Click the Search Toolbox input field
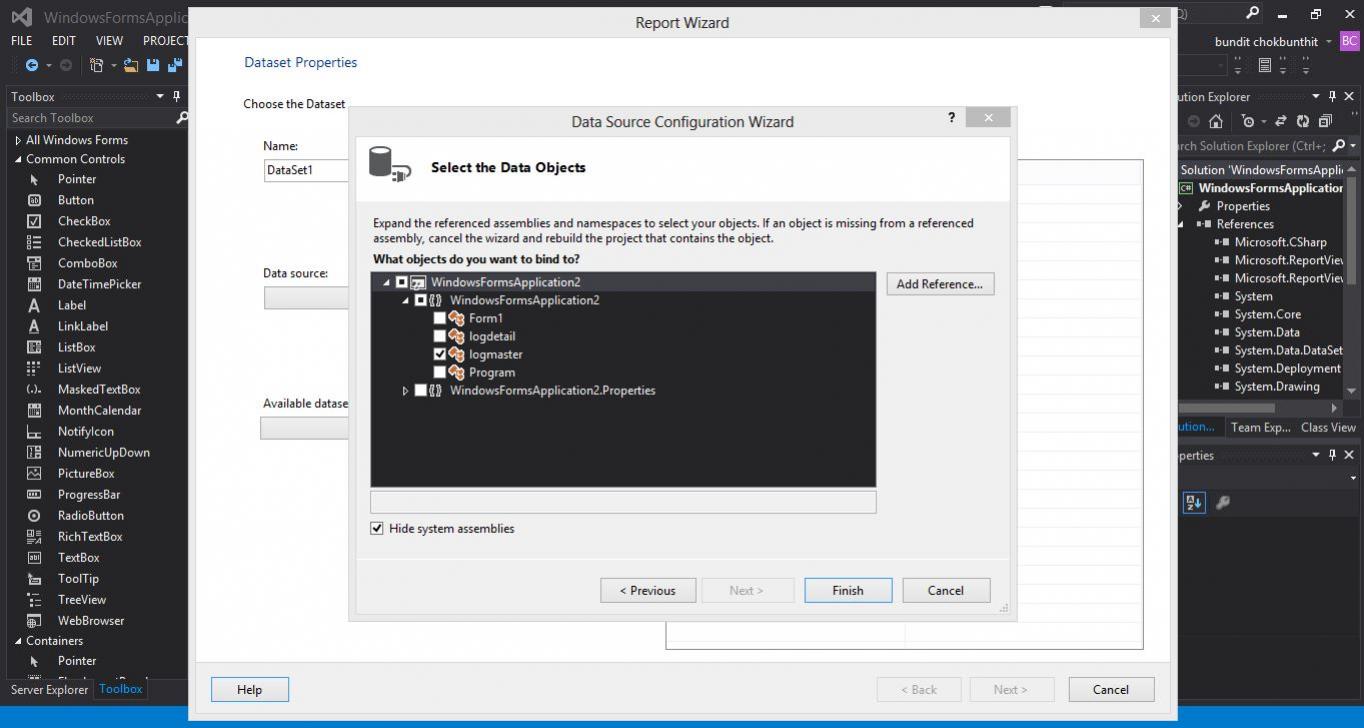Viewport: 1364px width, 728px height. 91,118
